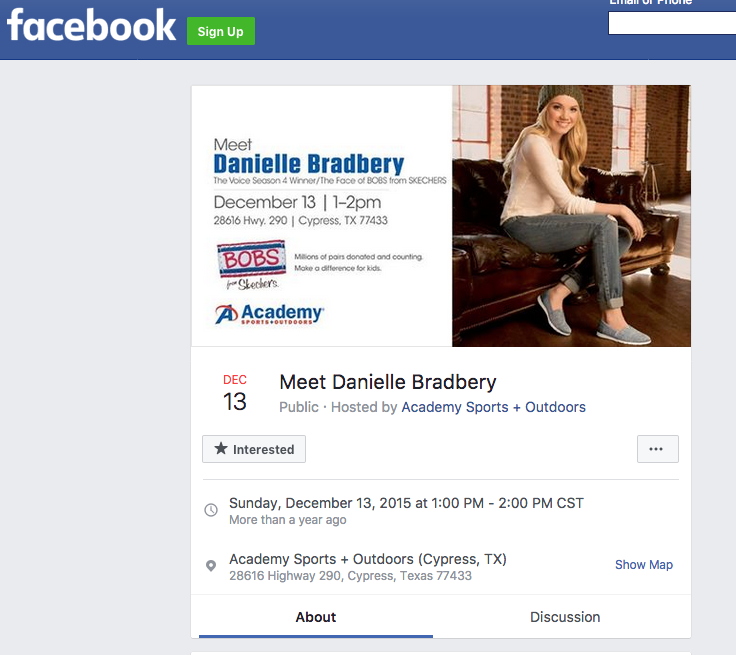Focus the Email or Phone input field

pyautogui.click(x=672, y=23)
